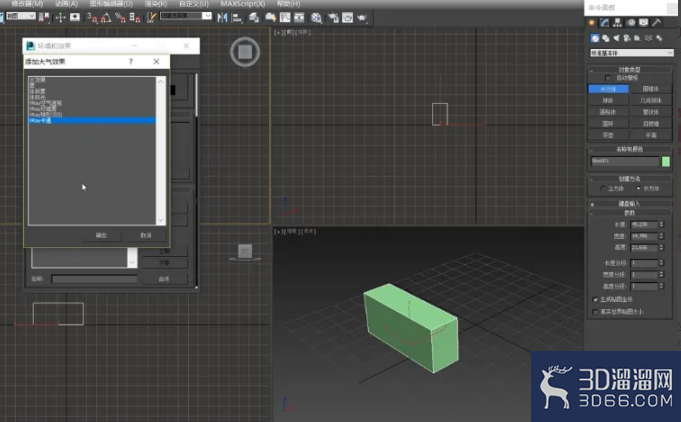681x422 pixels.
Task: Click the effect list scroll-up arrow
Action: pyautogui.click(x=161, y=81)
